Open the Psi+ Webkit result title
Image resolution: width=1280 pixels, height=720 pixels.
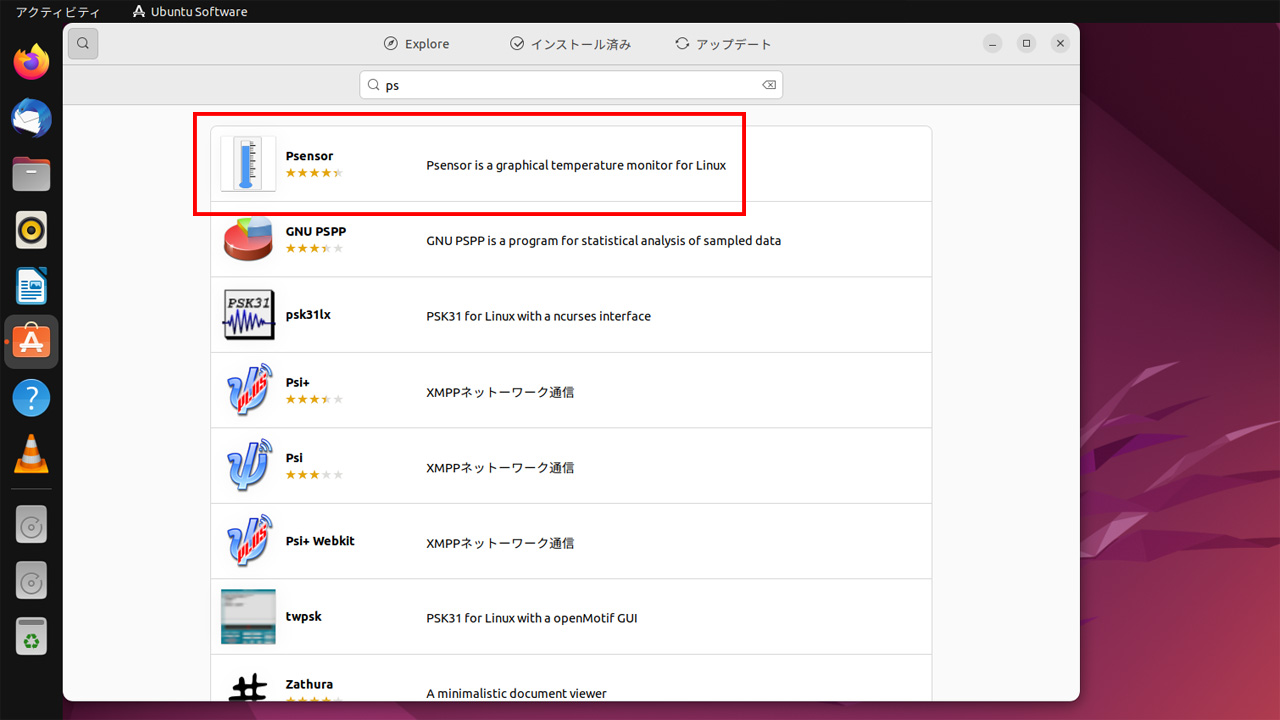coord(320,541)
